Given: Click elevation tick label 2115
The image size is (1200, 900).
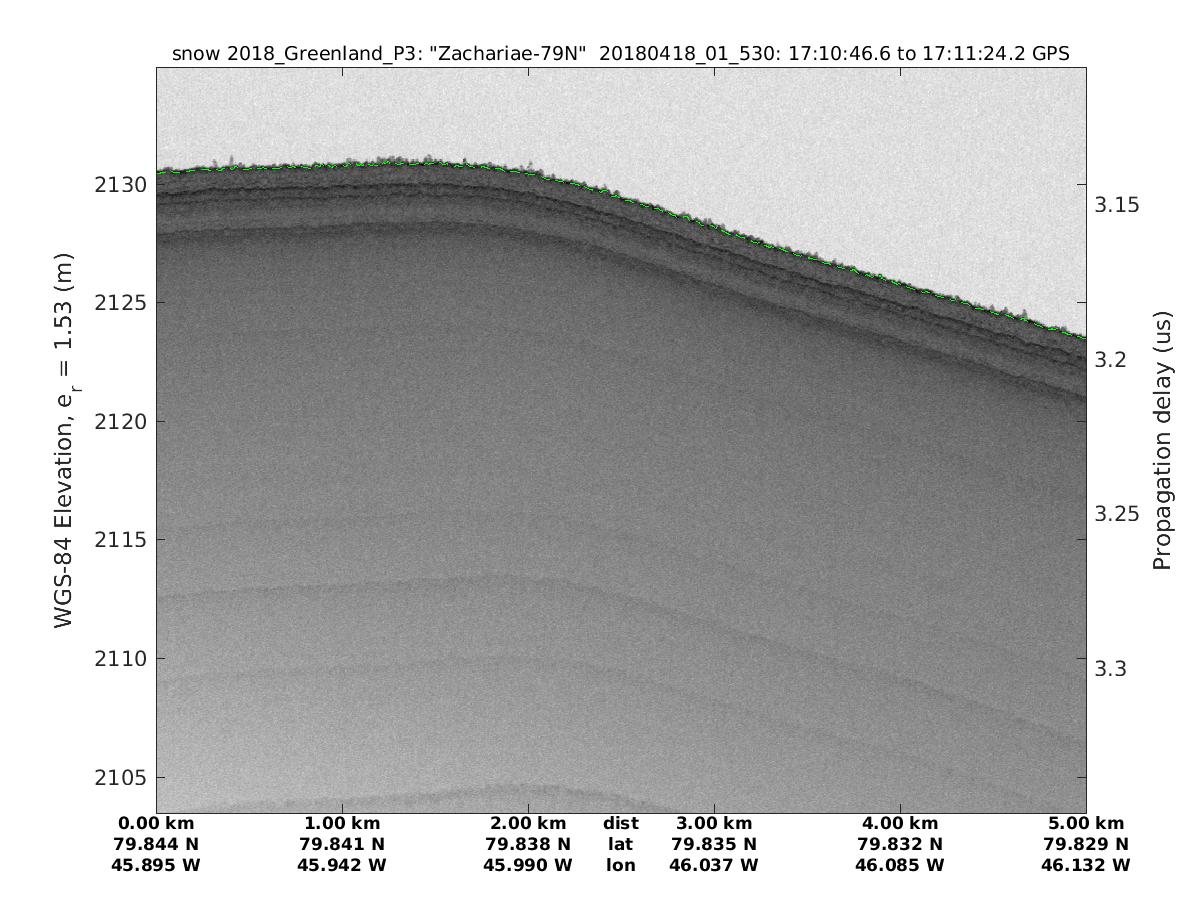Looking at the screenshot, I should tap(122, 540).
